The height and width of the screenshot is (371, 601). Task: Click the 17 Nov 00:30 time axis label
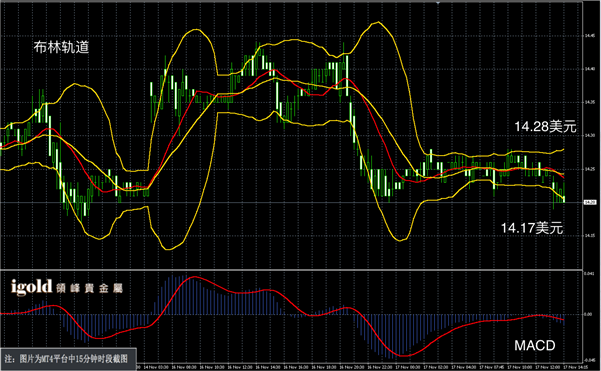point(407,367)
